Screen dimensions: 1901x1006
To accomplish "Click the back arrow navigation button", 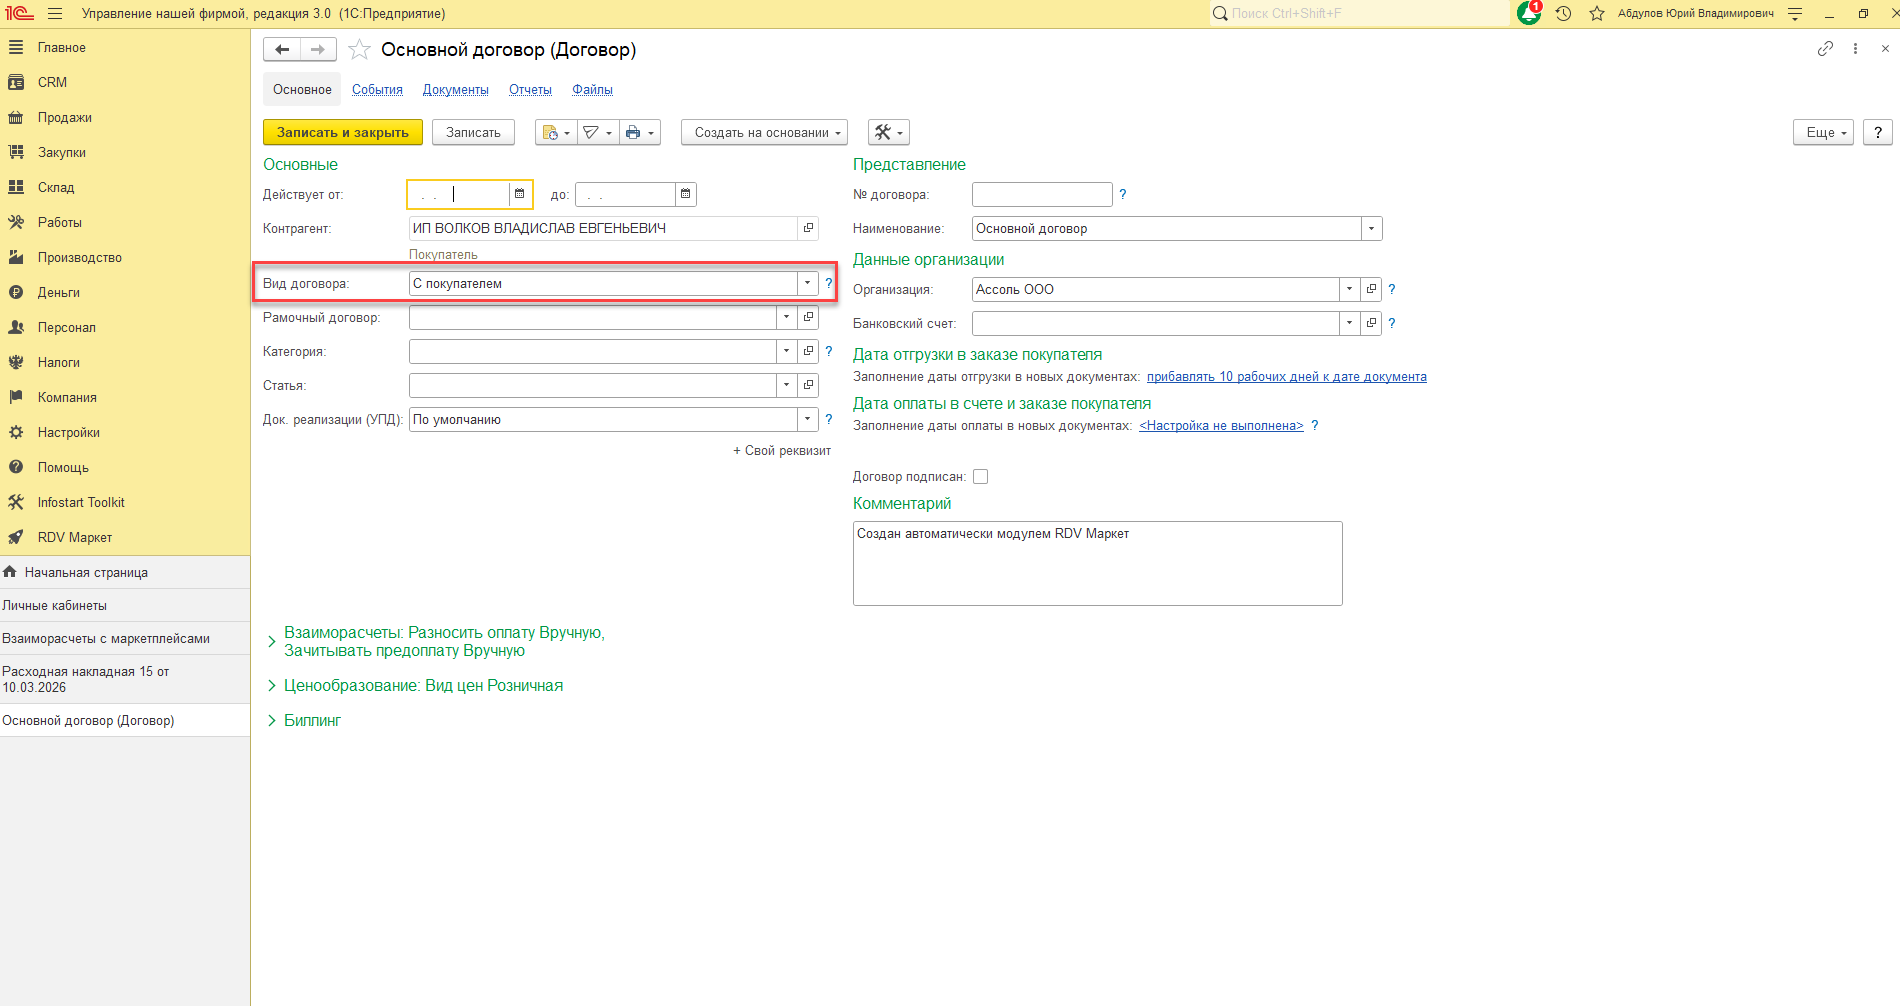I will pos(282,50).
